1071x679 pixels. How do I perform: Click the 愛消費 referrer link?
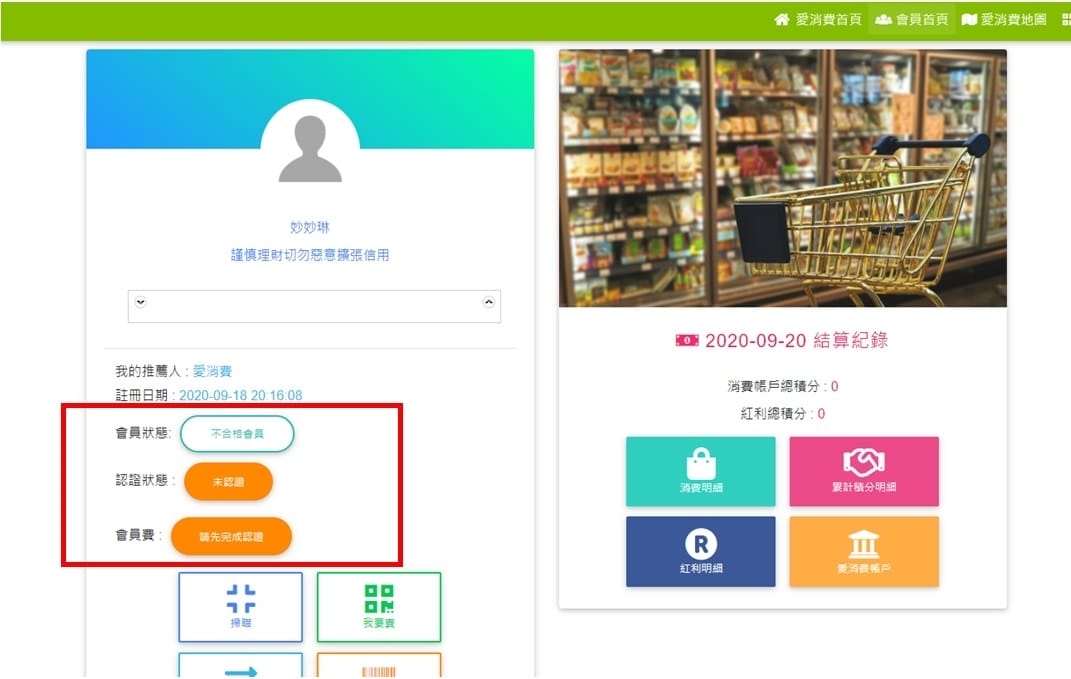[x=212, y=371]
